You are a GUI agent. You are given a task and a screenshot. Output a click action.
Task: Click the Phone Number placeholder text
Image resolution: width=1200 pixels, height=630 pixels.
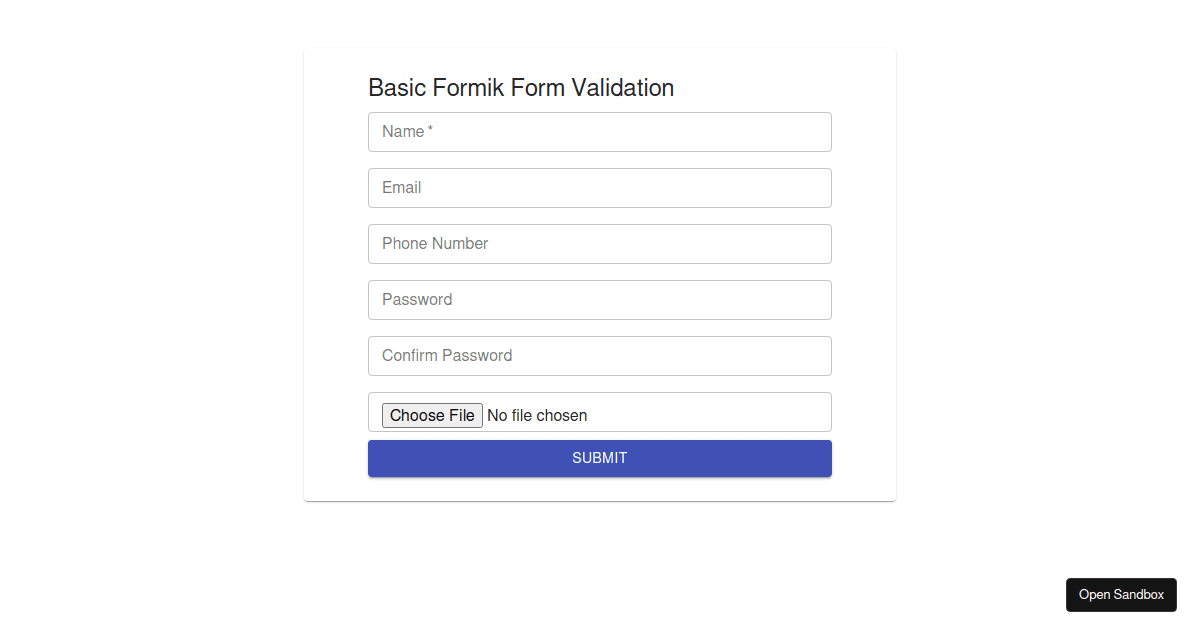[x=435, y=243]
